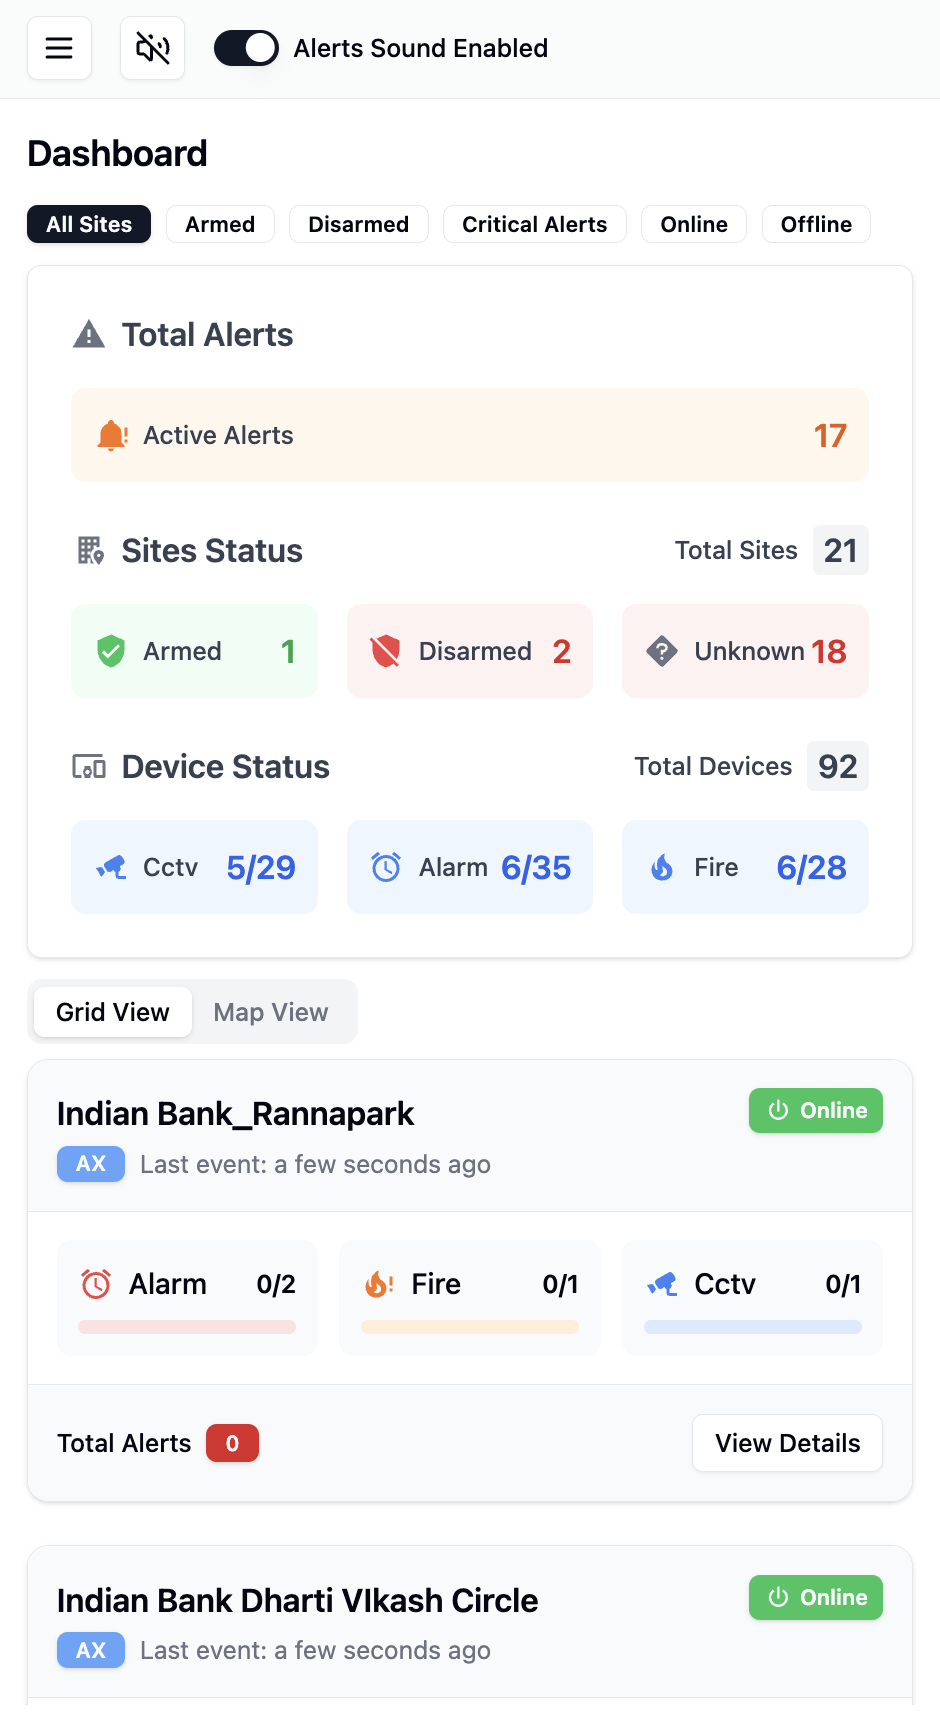Viewport: 940px width, 1712px height.
Task: Select the Grid View option
Action: pos(111,1011)
